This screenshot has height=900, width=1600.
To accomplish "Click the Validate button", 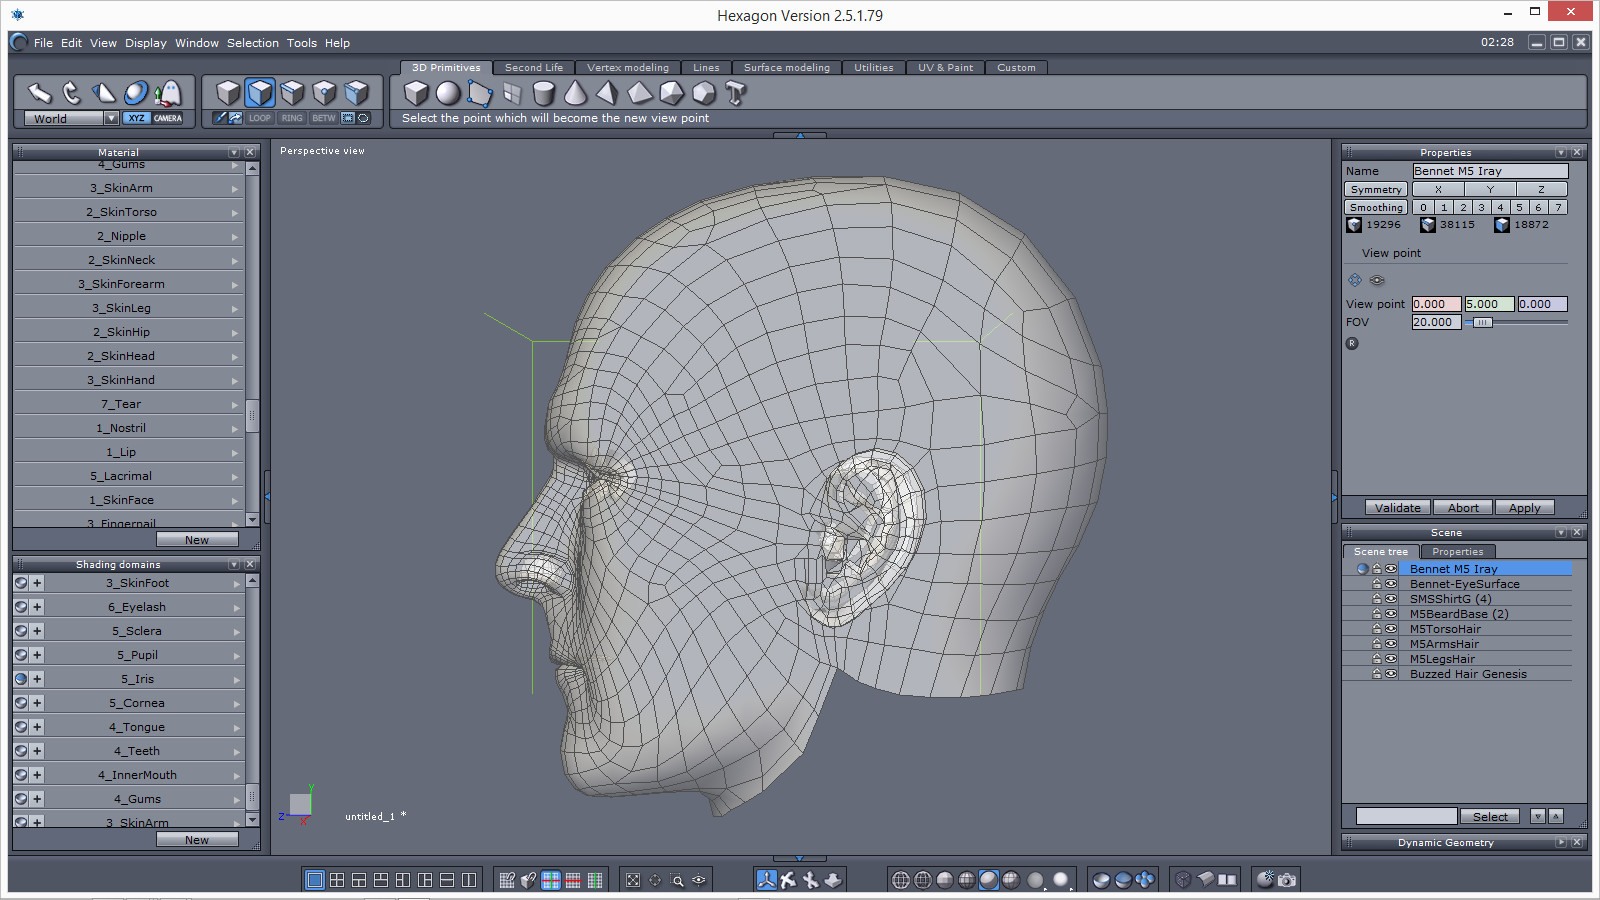I will [1397, 508].
